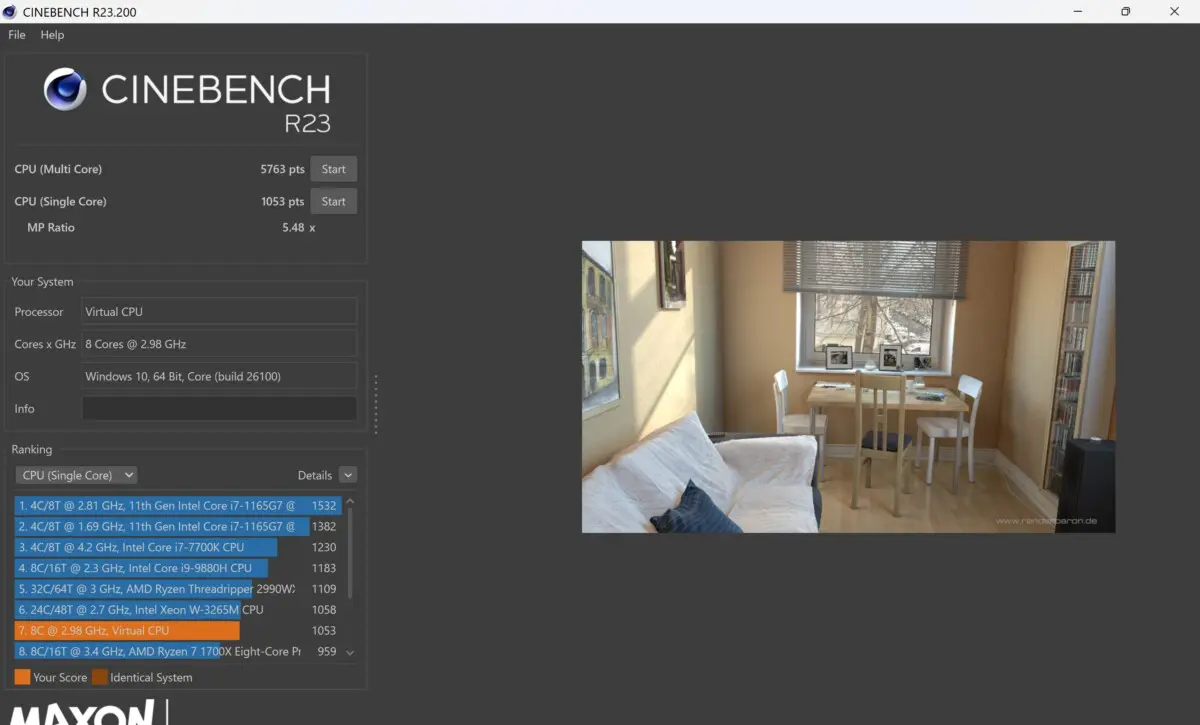
Task: Click the brown Identical System legend swatch
Action: pyautogui.click(x=100, y=677)
